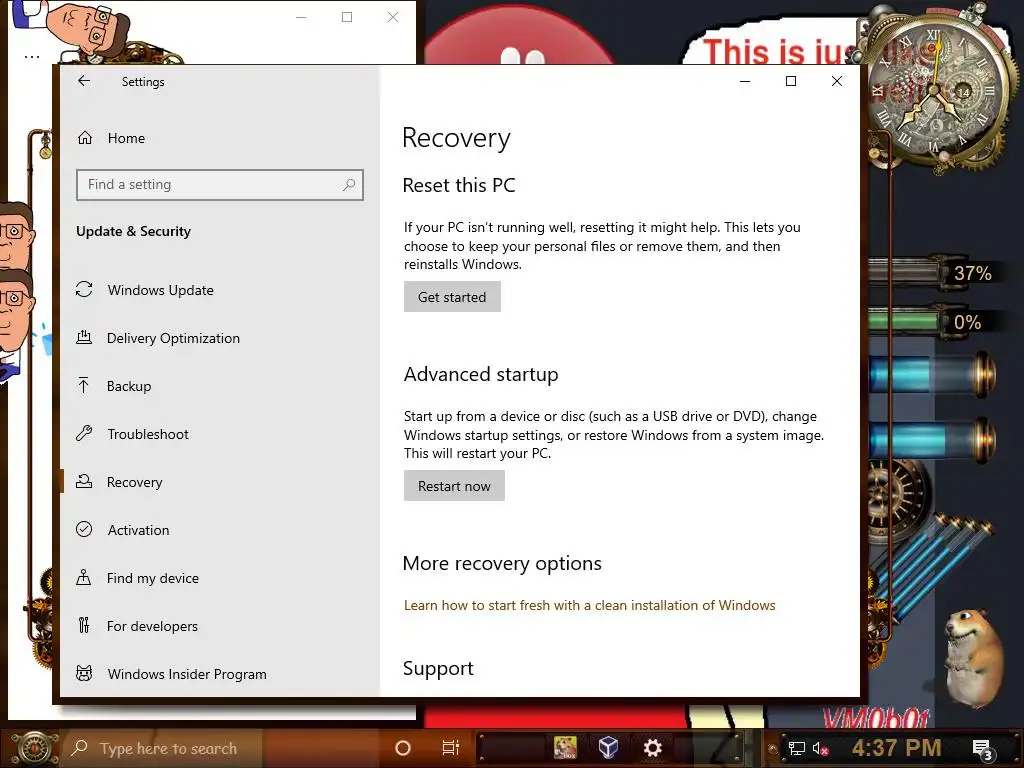Screen dimensions: 1024x768
Task: Click the 0% green meter gadget
Action: coord(931,322)
